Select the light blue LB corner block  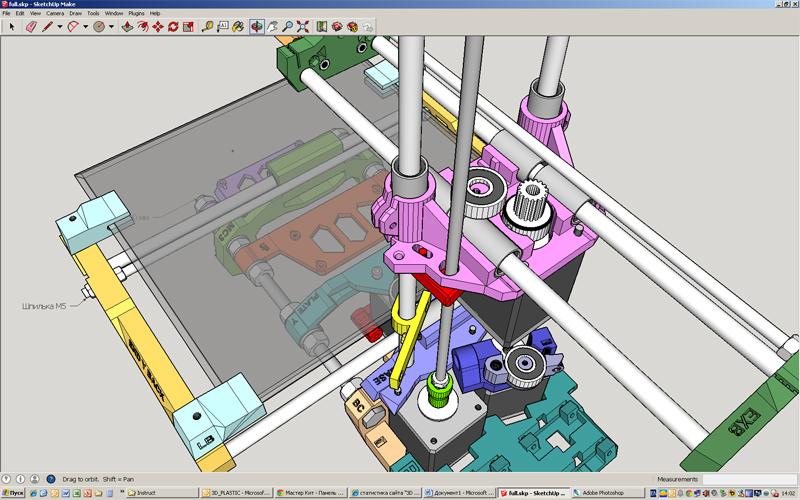point(219,414)
